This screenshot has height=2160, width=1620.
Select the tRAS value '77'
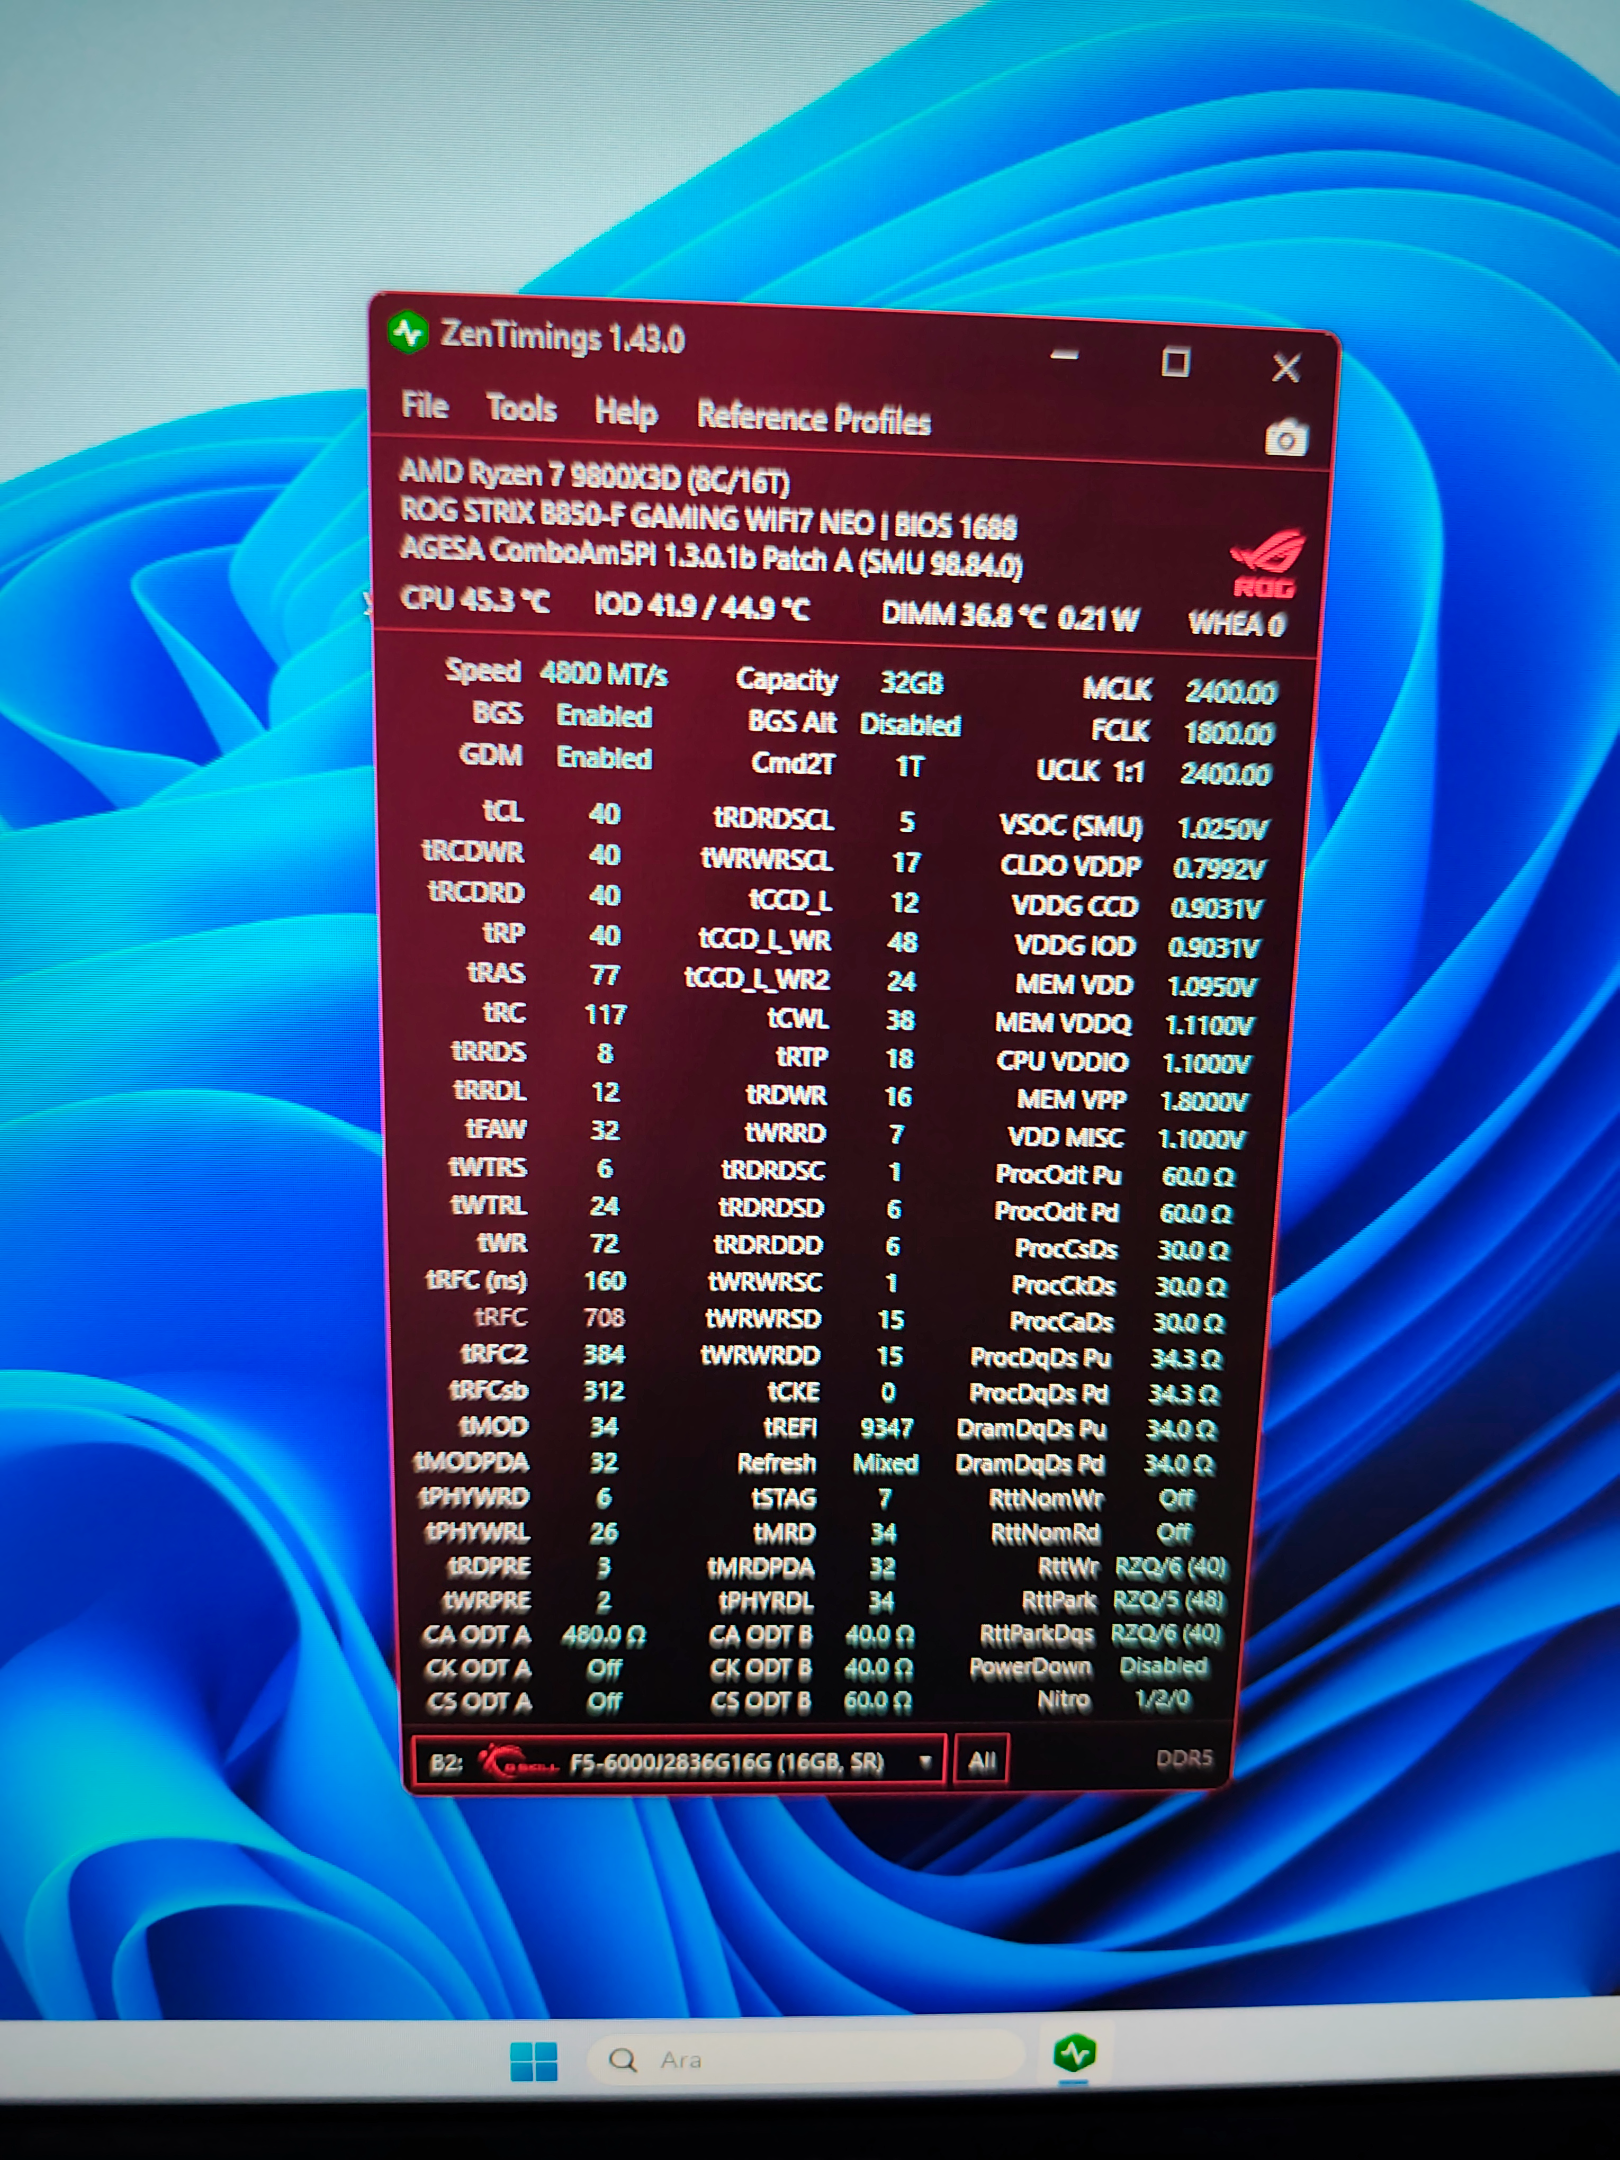point(605,975)
